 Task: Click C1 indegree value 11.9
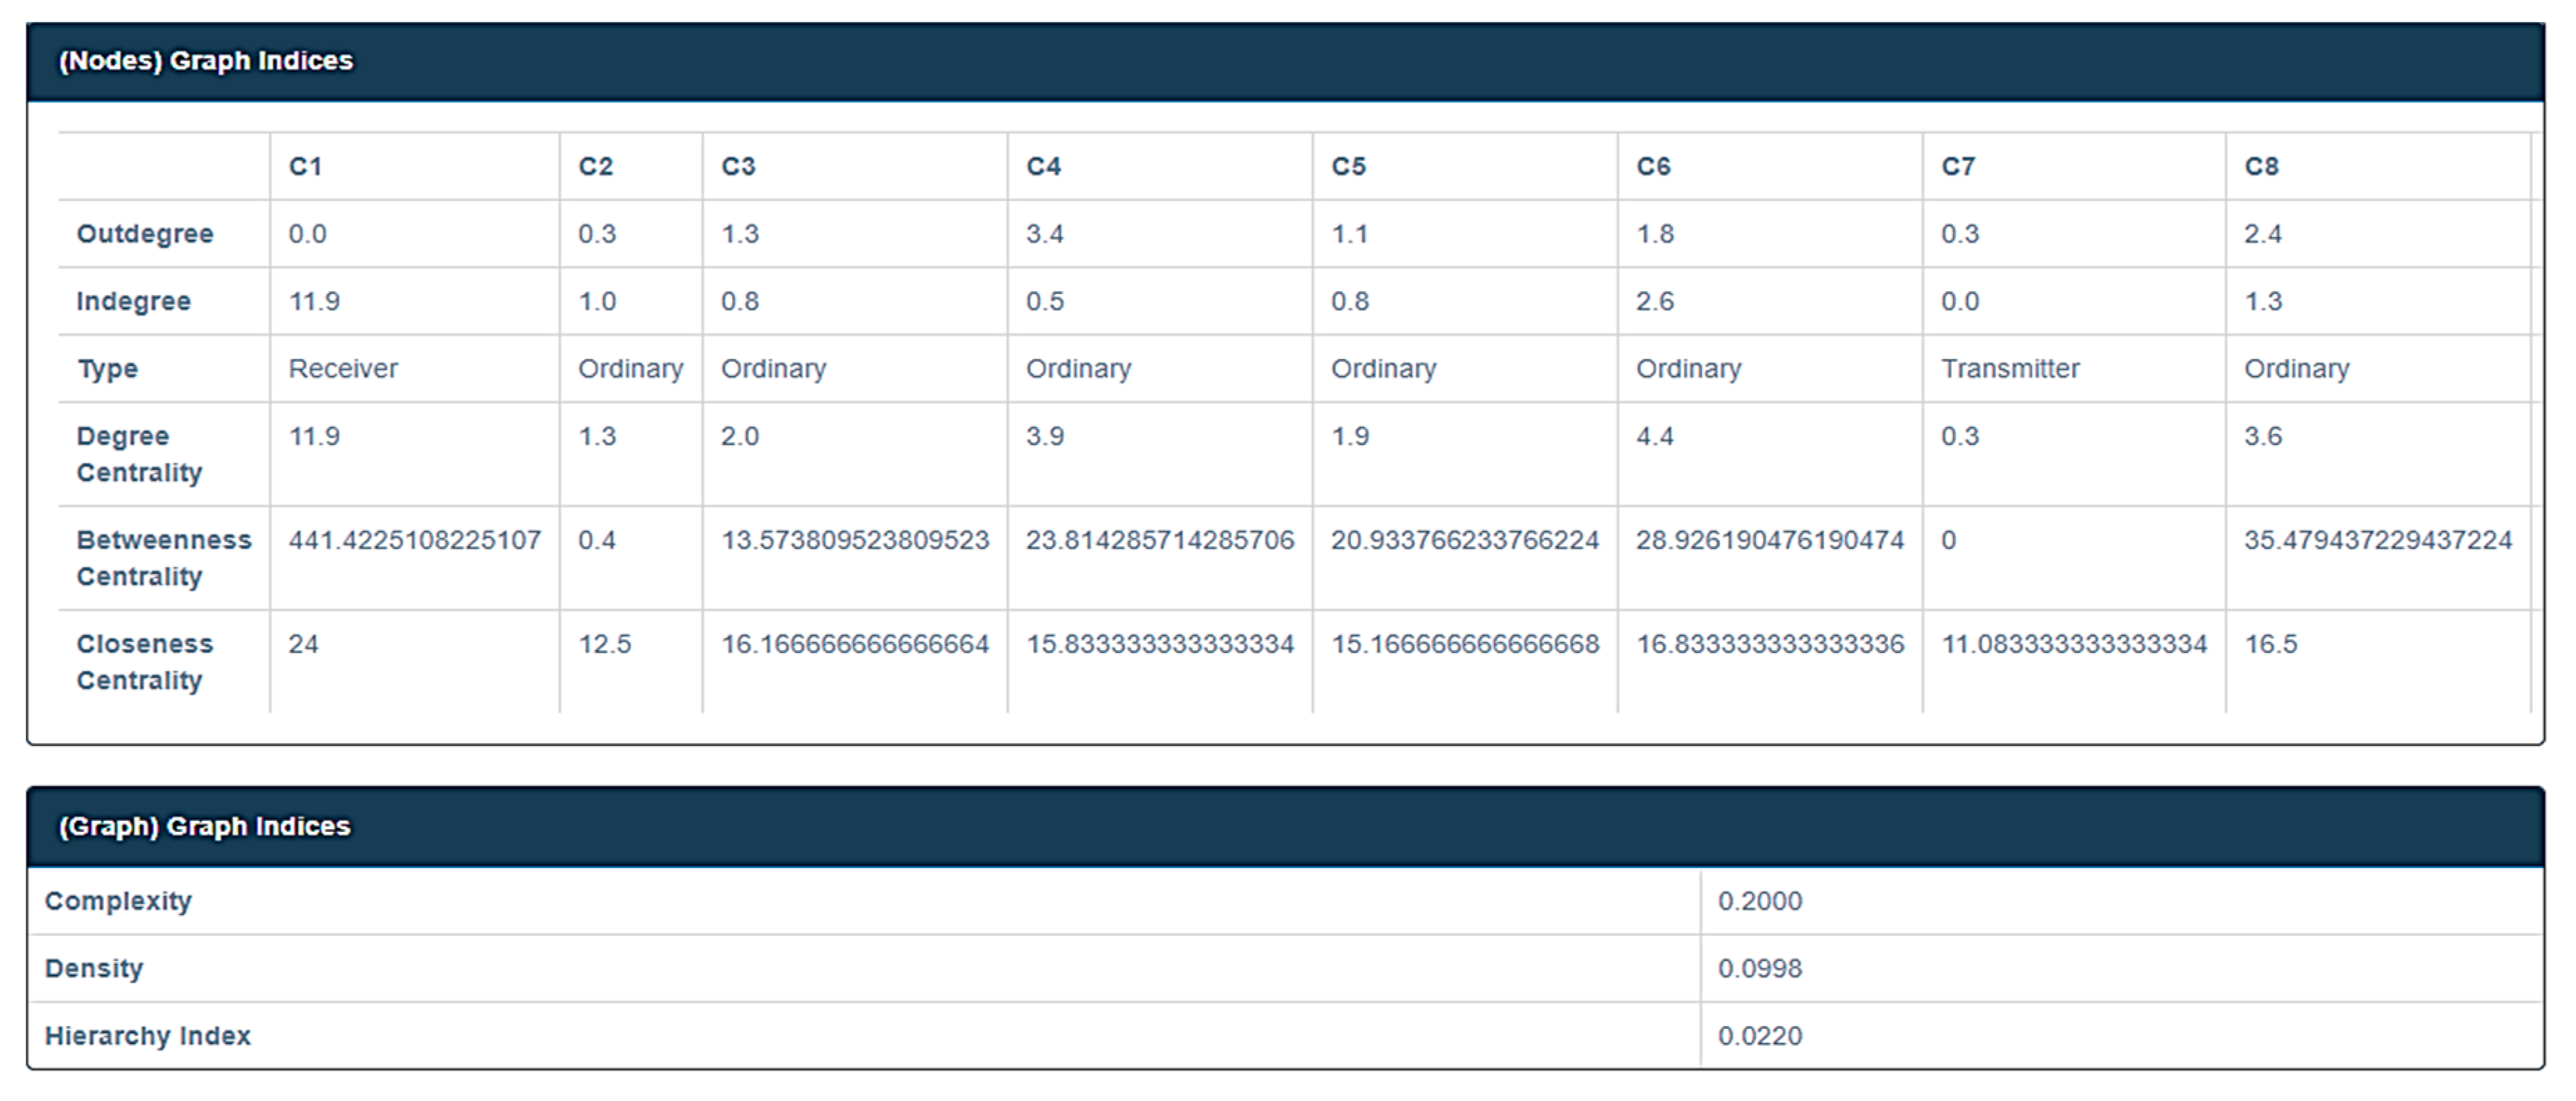tap(314, 301)
